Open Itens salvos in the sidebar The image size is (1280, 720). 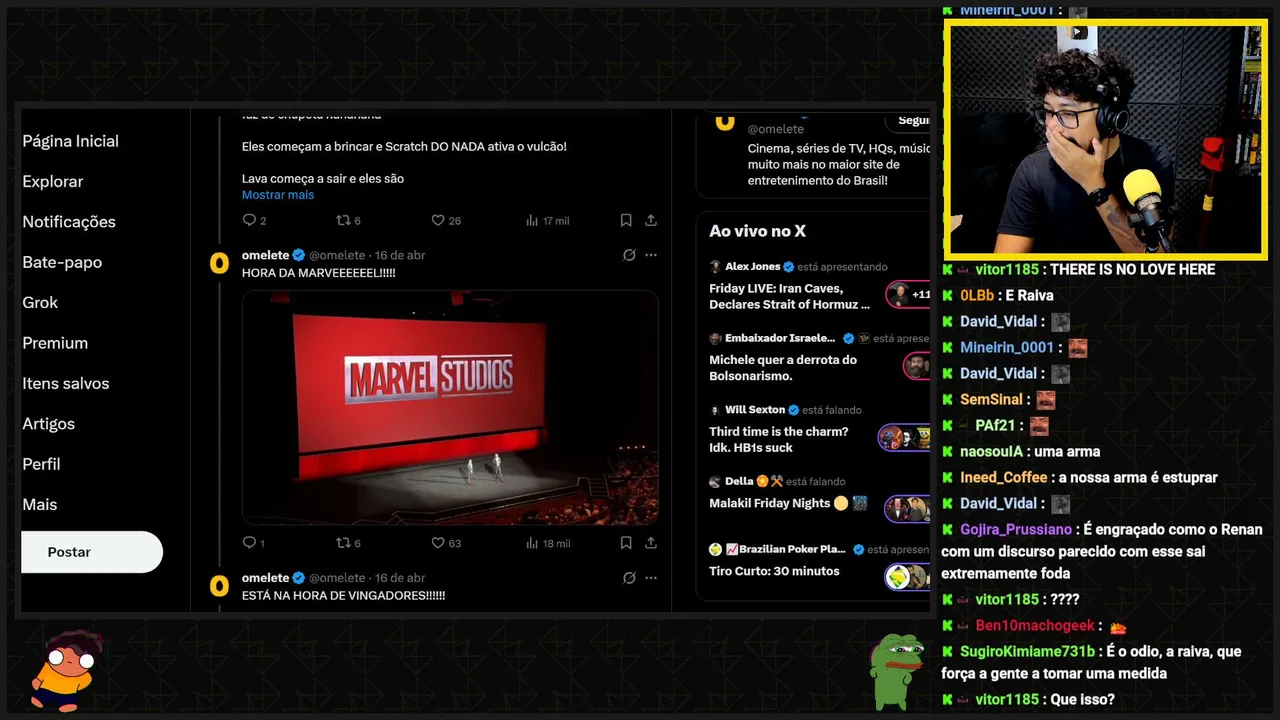pyautogui.click(x=66, y=383)
